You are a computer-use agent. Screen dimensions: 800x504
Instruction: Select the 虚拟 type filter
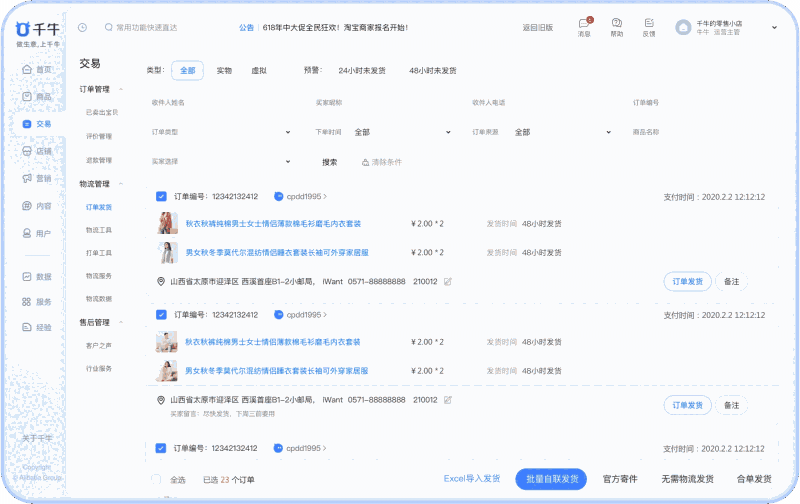[x=259, y=70]
